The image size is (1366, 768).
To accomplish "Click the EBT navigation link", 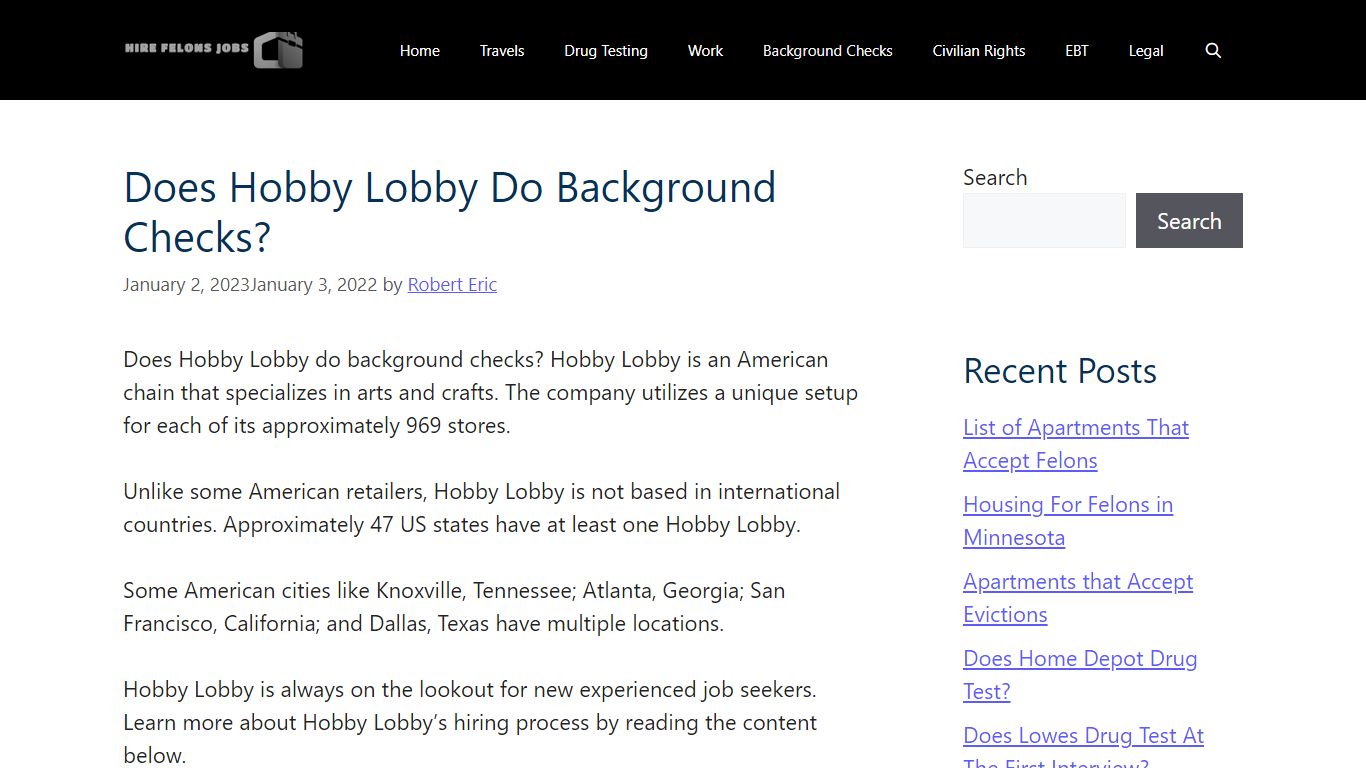I will [x=1076, y=51].
